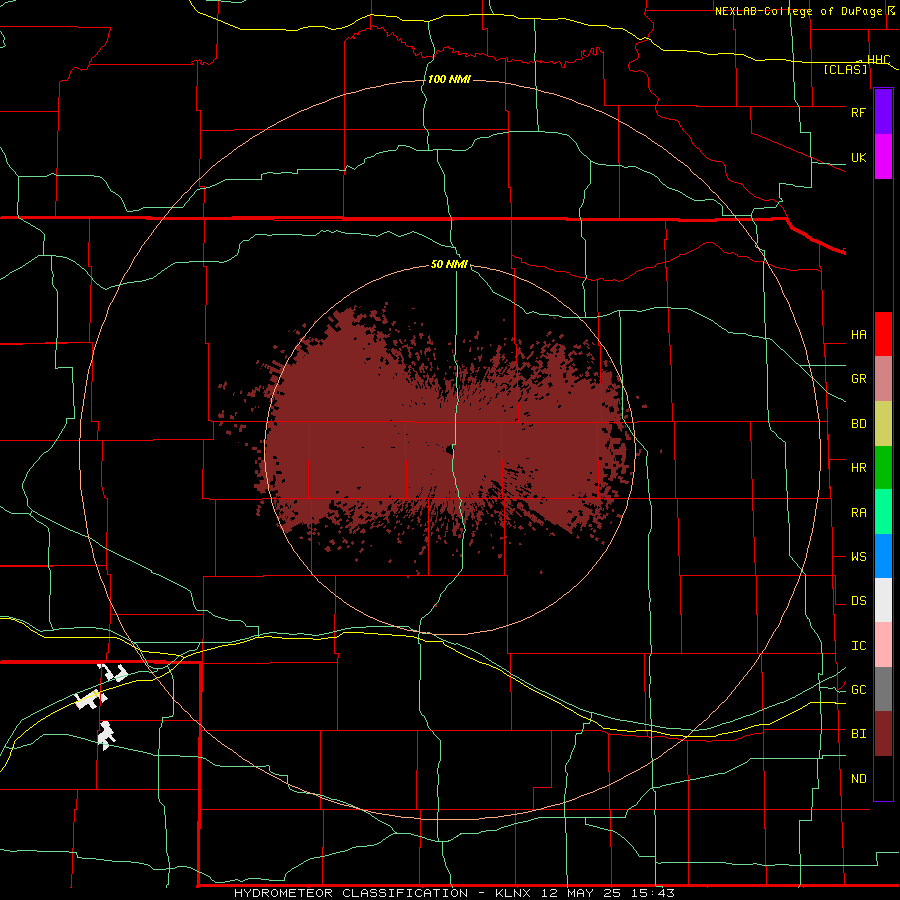Click the 50 NMI range ring label
900x900 pixels.
tap(449, 264)
